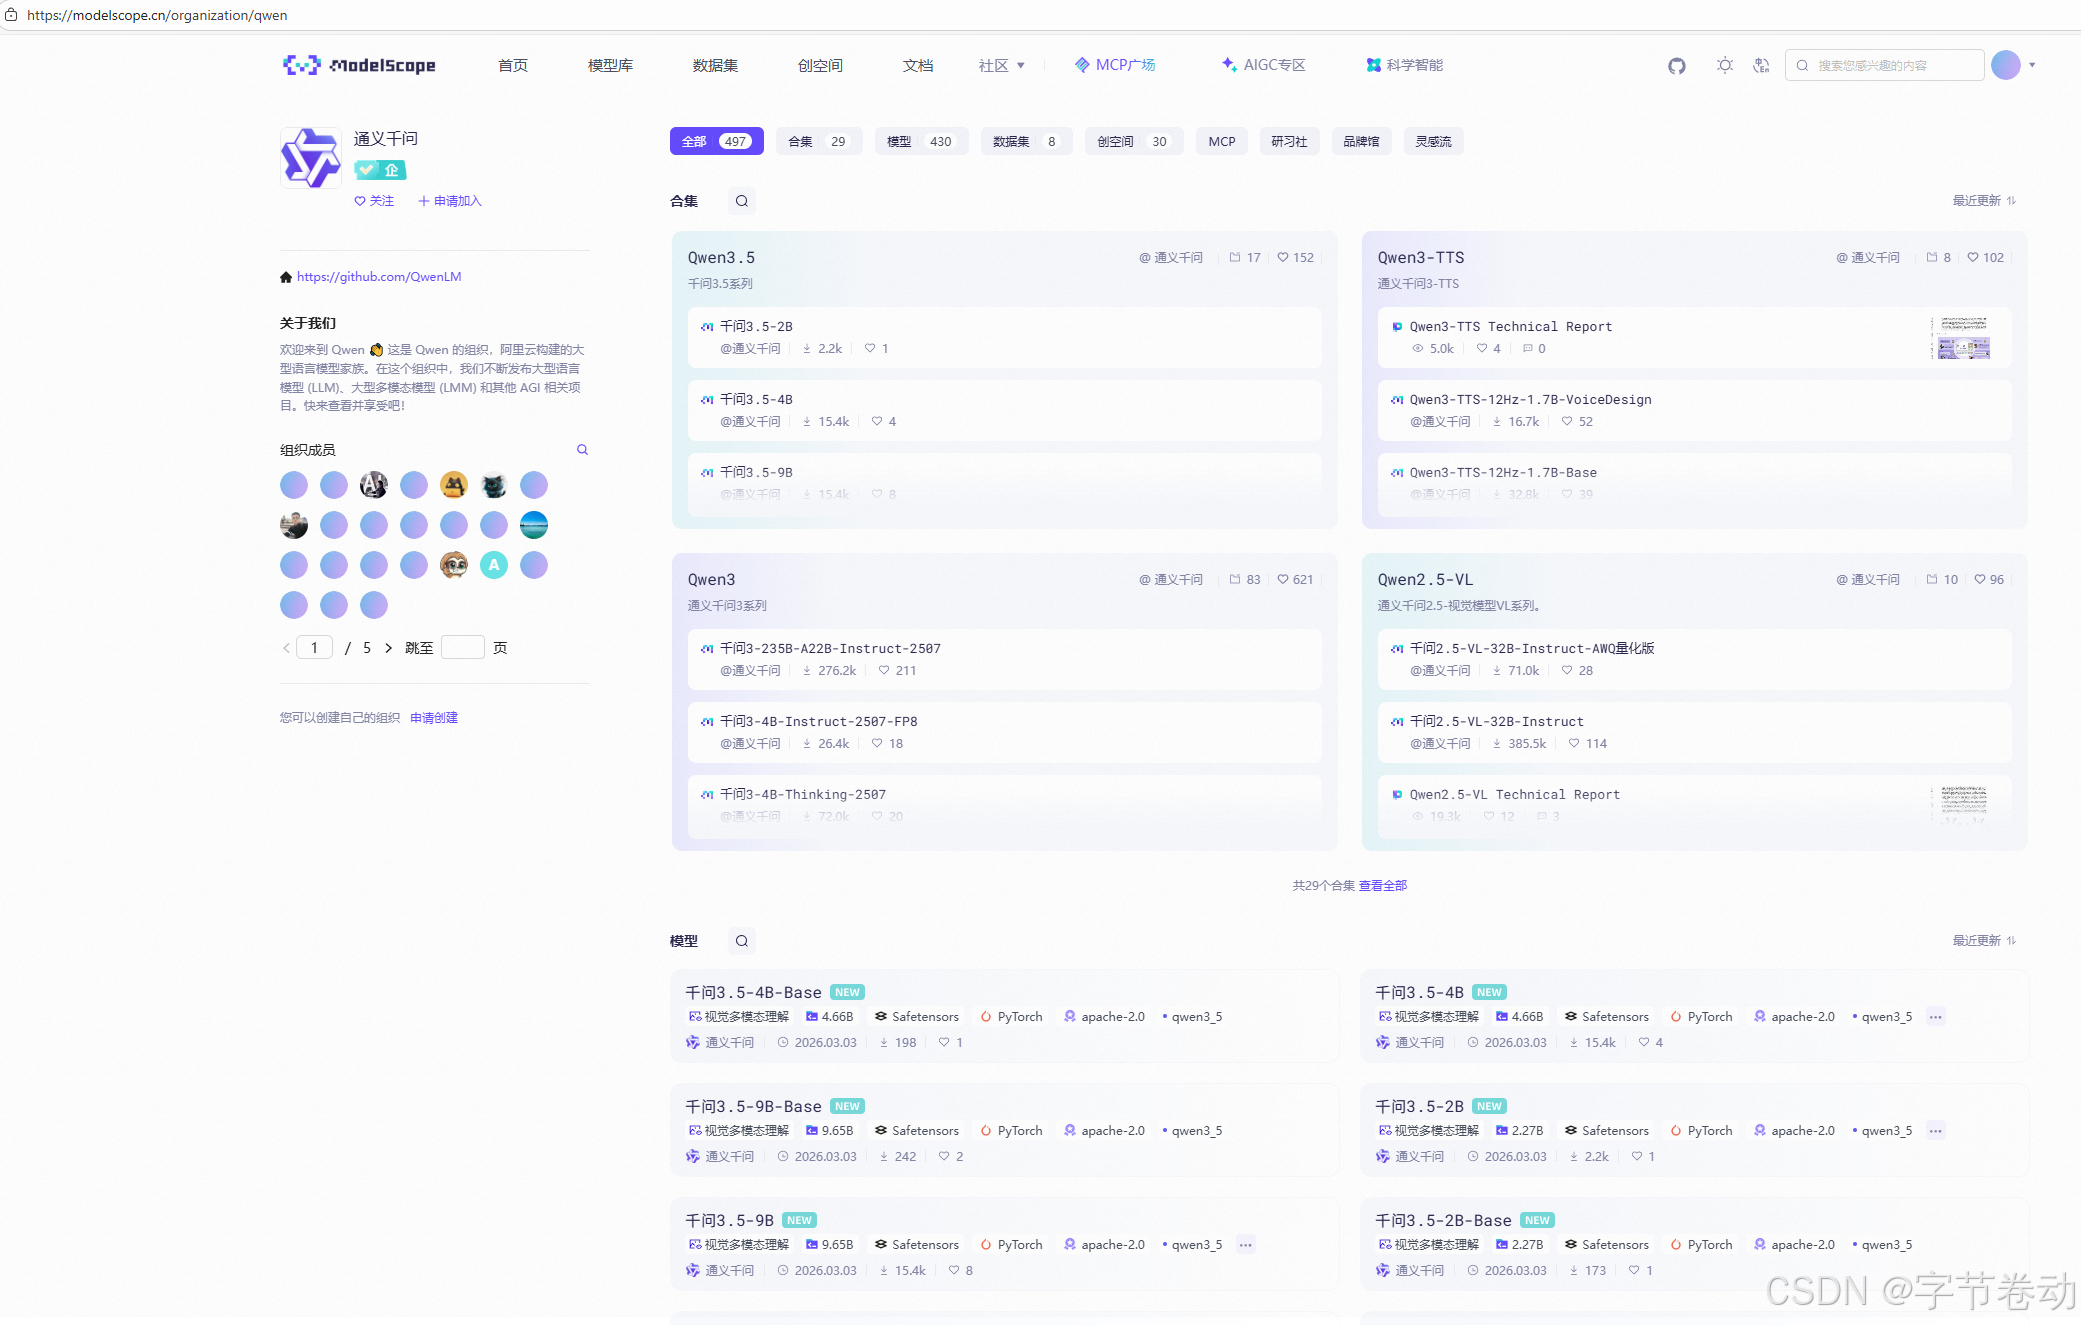
Task: Click search icon next to 模型 heading
Action: coord(742,941)
